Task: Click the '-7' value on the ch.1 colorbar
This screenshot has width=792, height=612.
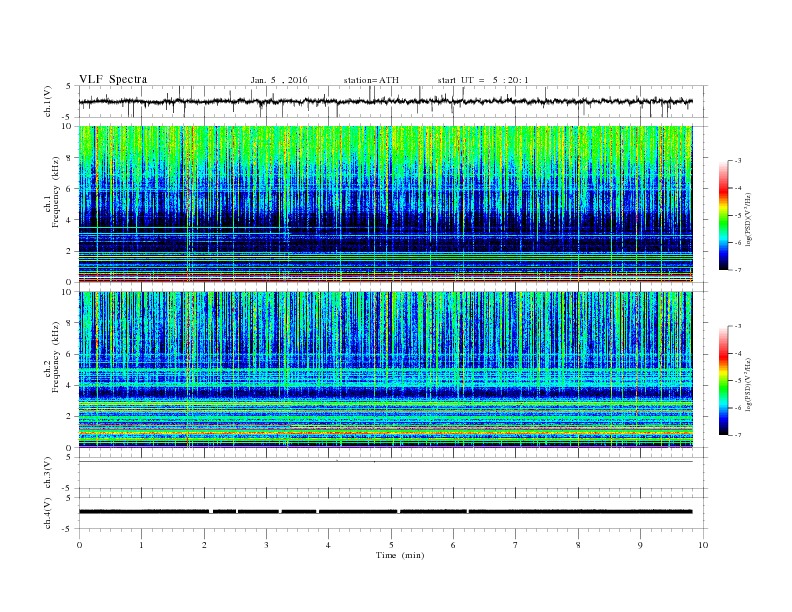Action: click(x=737, y=270)
